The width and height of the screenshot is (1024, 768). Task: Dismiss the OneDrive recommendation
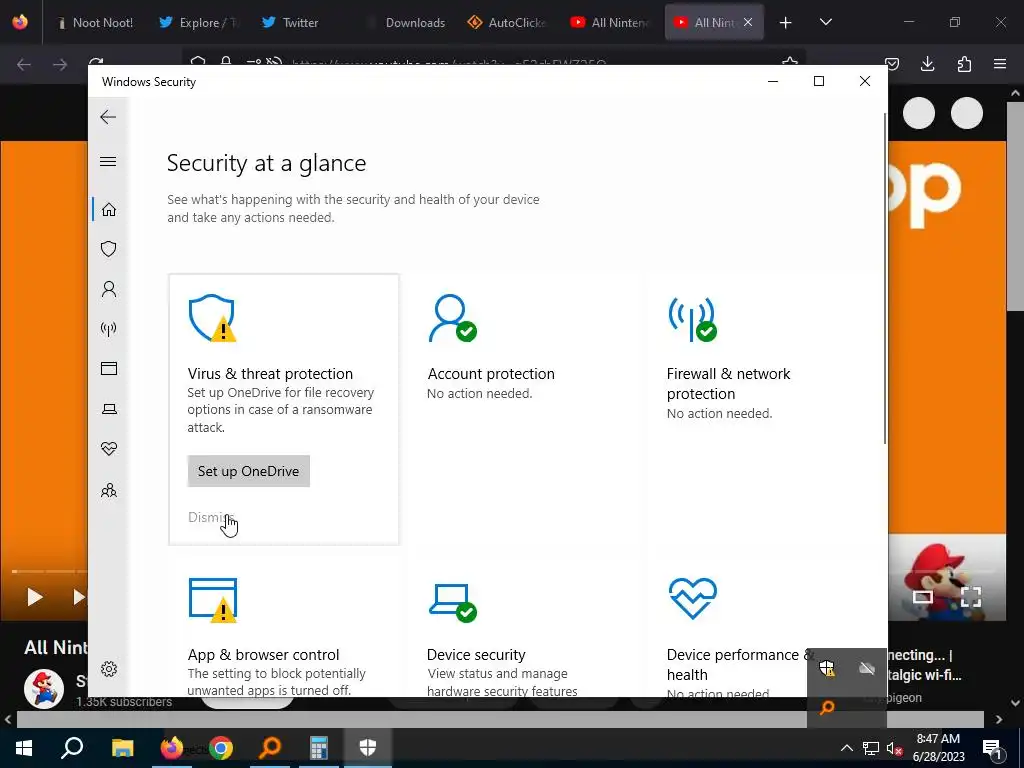(x=211, y=517)
